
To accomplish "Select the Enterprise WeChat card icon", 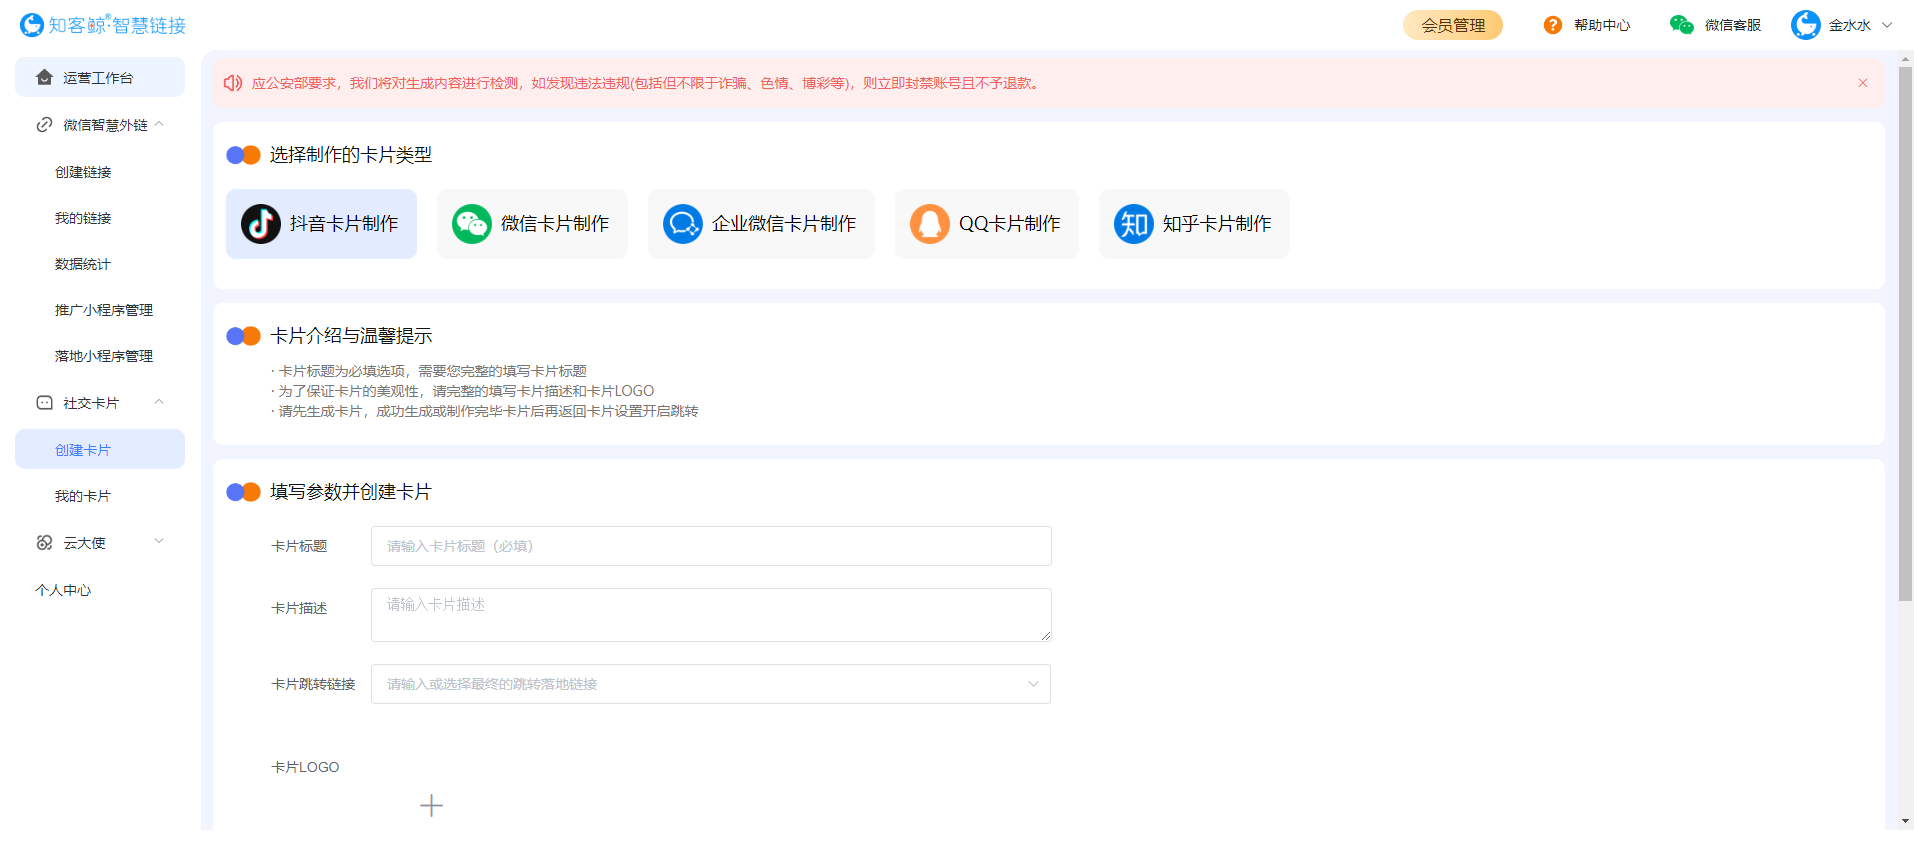I will (683, 224).
